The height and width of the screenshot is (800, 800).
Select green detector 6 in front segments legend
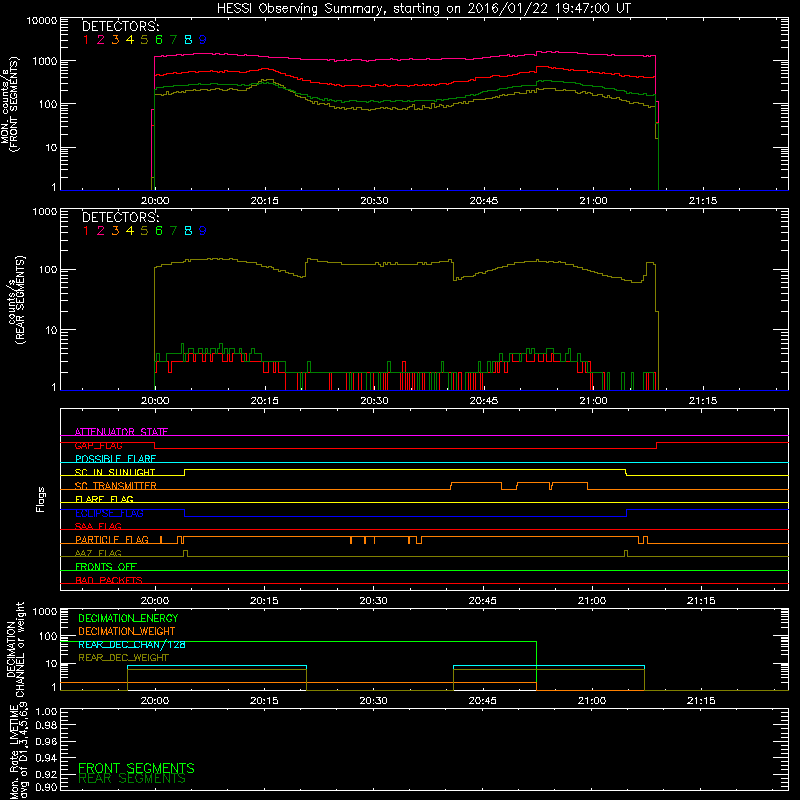pyautogui.click(x=159, y=40)
